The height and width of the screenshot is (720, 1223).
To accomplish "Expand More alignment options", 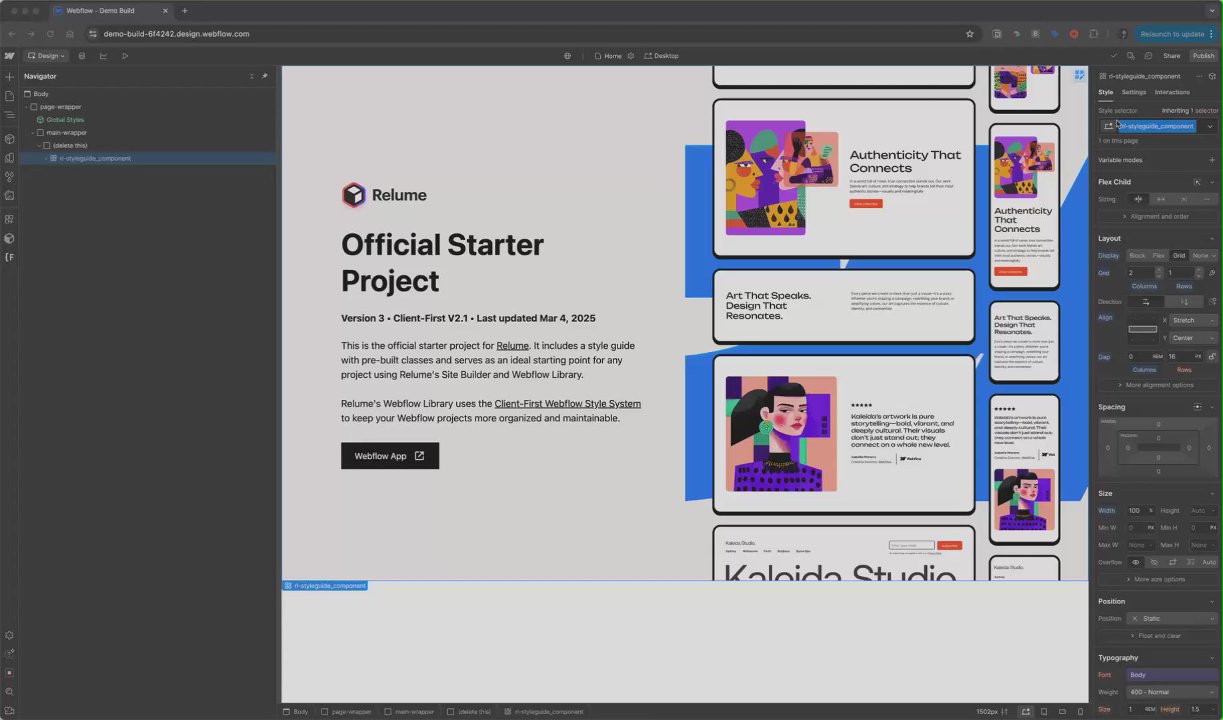I will pyautogui.click(x=1158, y=385).
